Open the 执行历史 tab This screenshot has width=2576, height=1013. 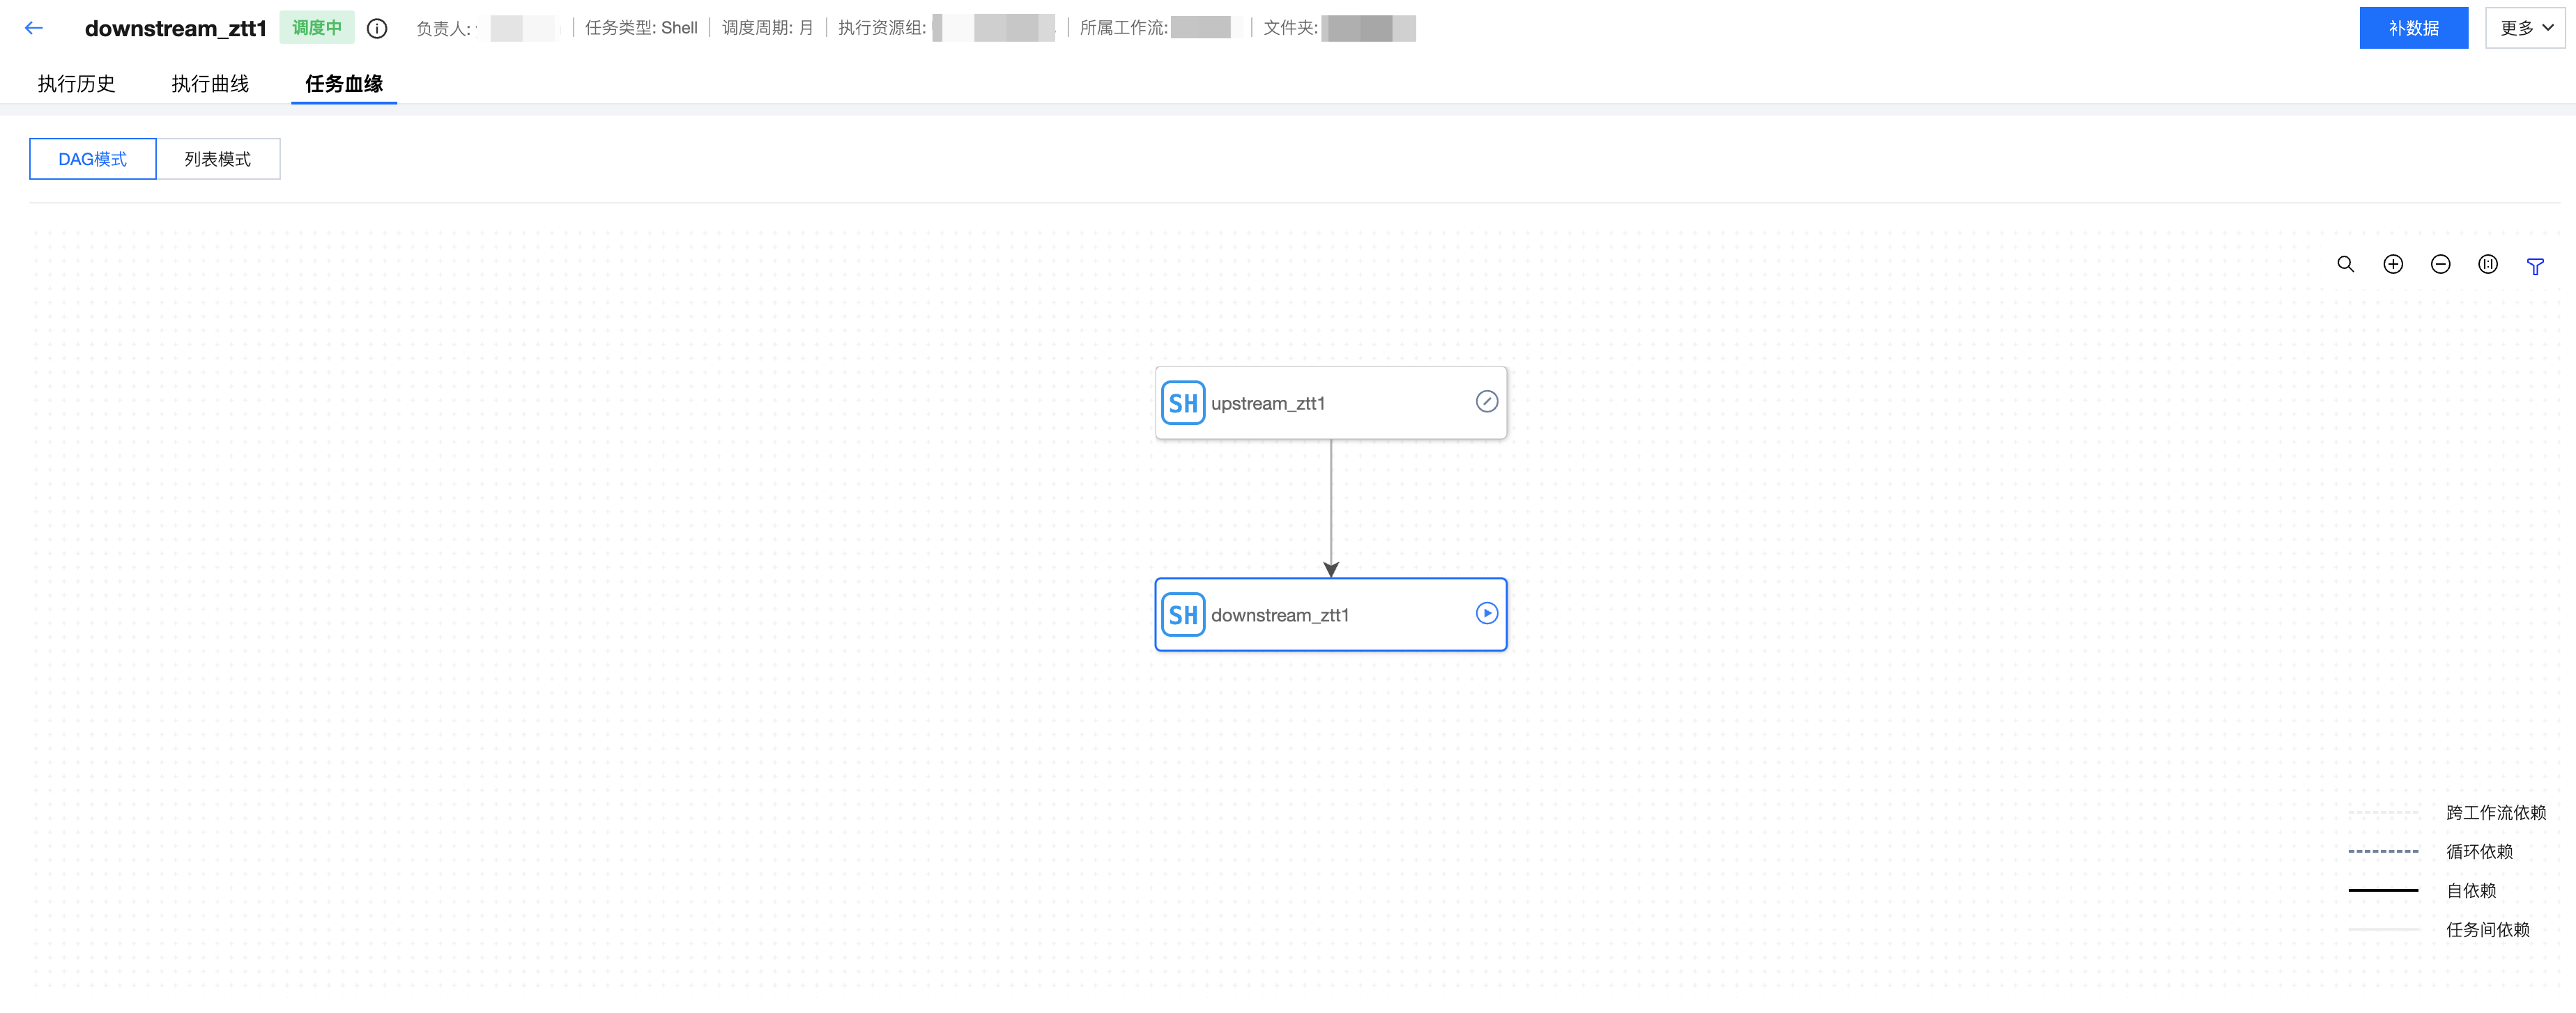[76, 84]
